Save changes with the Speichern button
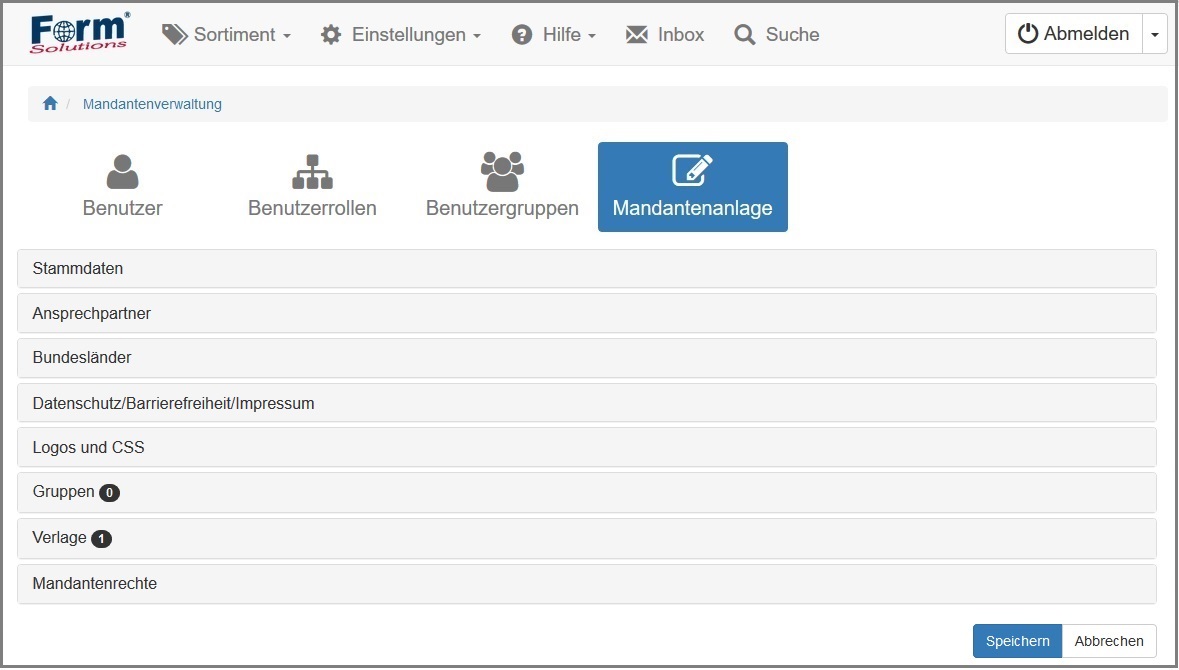This screenshot has width=1179, height=670. pyautogui.click(x=1017, y=641)
